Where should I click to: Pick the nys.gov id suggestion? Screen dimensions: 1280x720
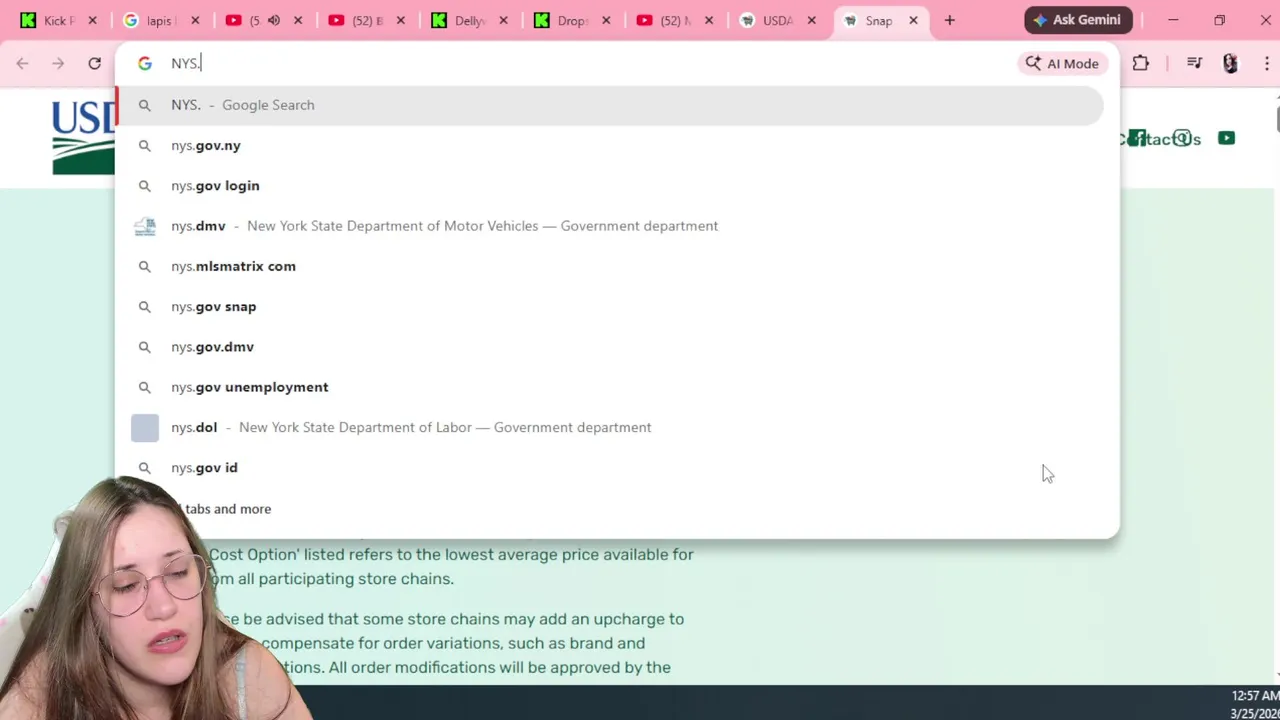610,468
